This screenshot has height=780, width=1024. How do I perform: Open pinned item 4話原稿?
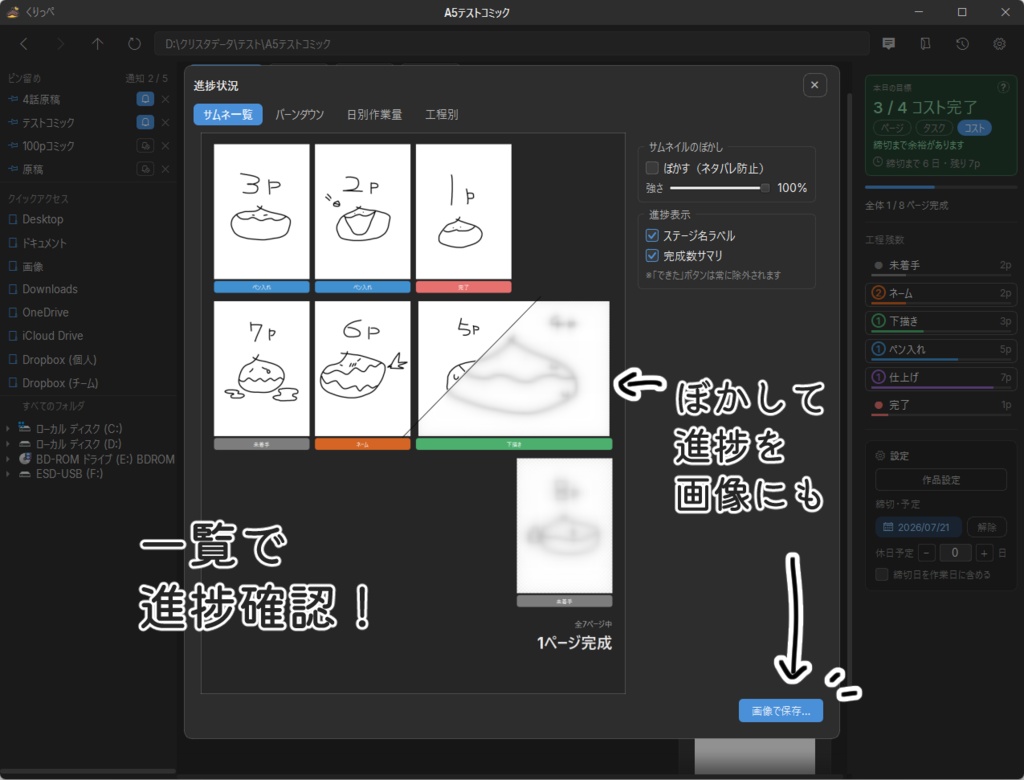pos(41,99)
